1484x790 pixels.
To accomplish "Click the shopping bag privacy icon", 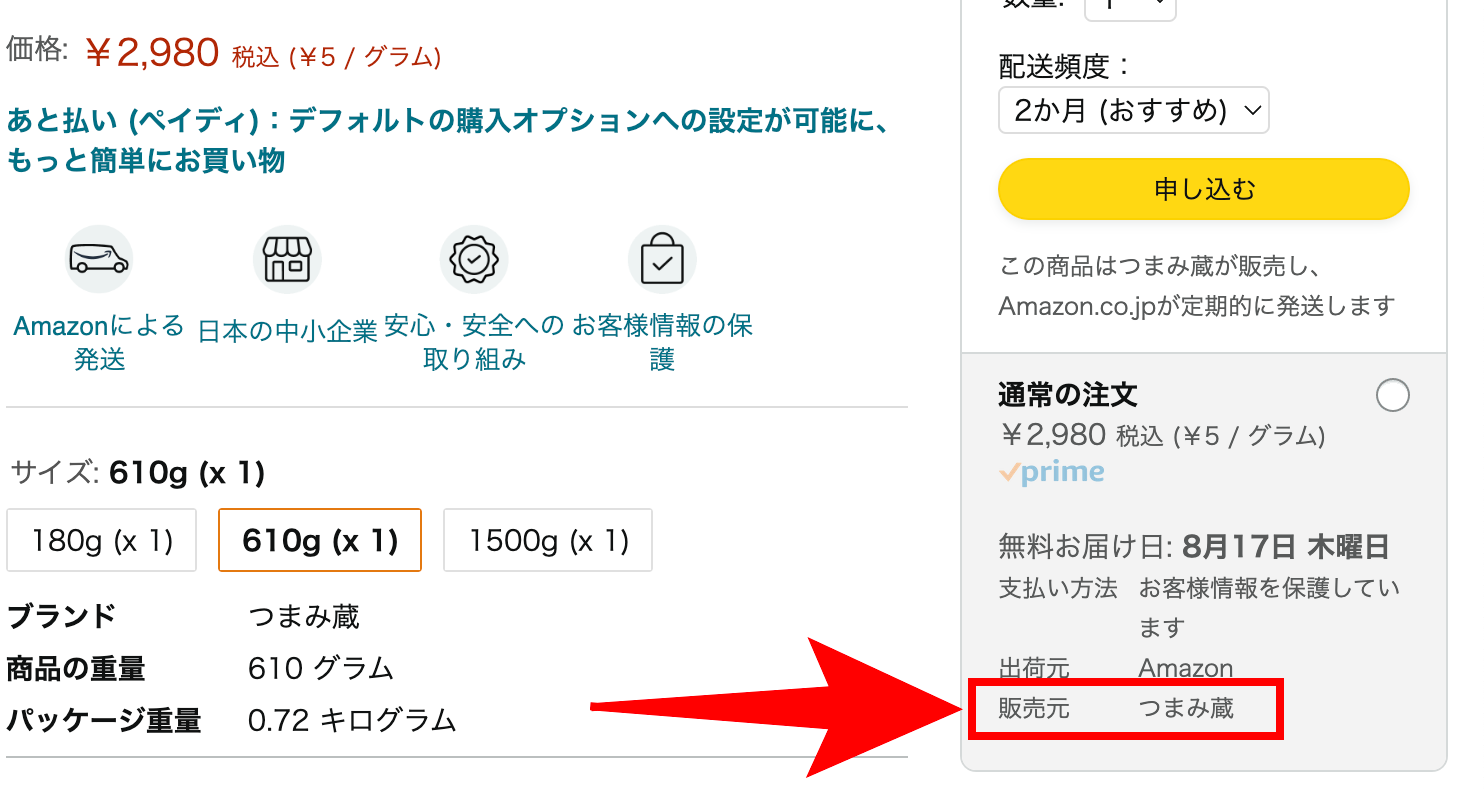I will point(662,259).
